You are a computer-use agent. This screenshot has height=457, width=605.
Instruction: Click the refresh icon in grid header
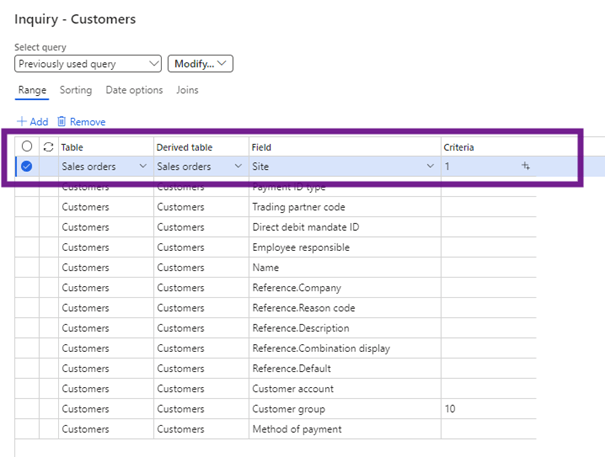[x=47, y=147]
